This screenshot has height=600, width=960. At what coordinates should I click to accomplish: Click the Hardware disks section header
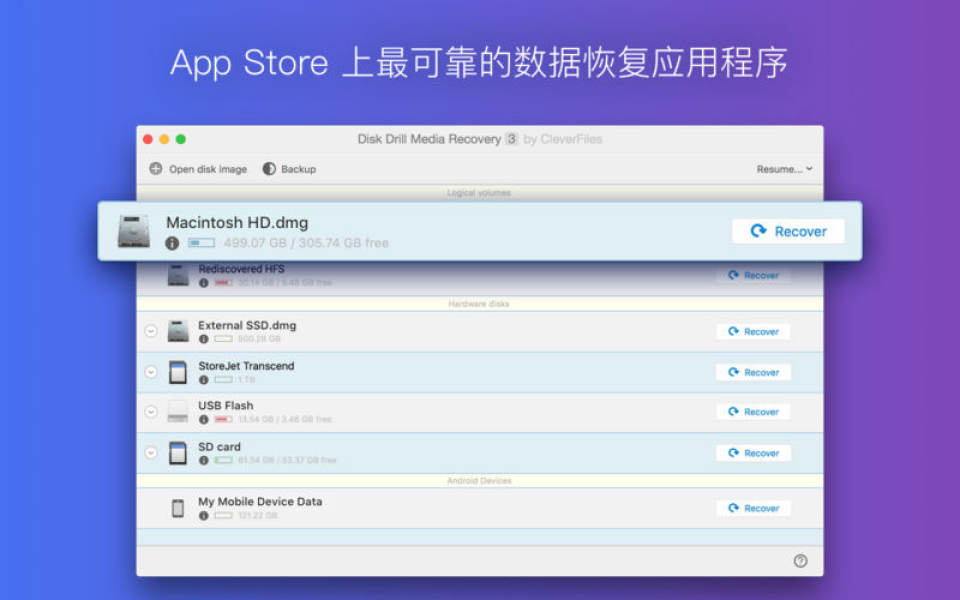coord(479,304)
